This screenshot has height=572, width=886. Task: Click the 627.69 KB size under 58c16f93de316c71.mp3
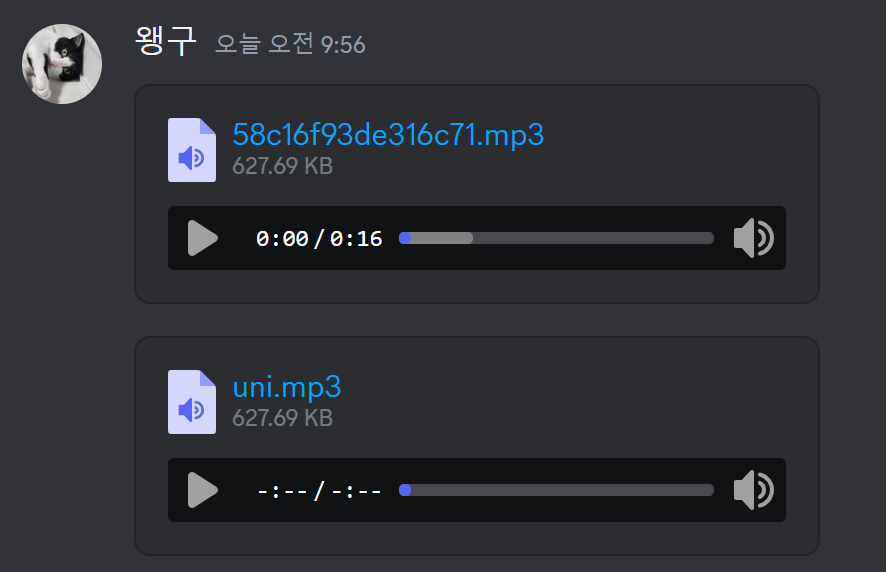(283, 166)
